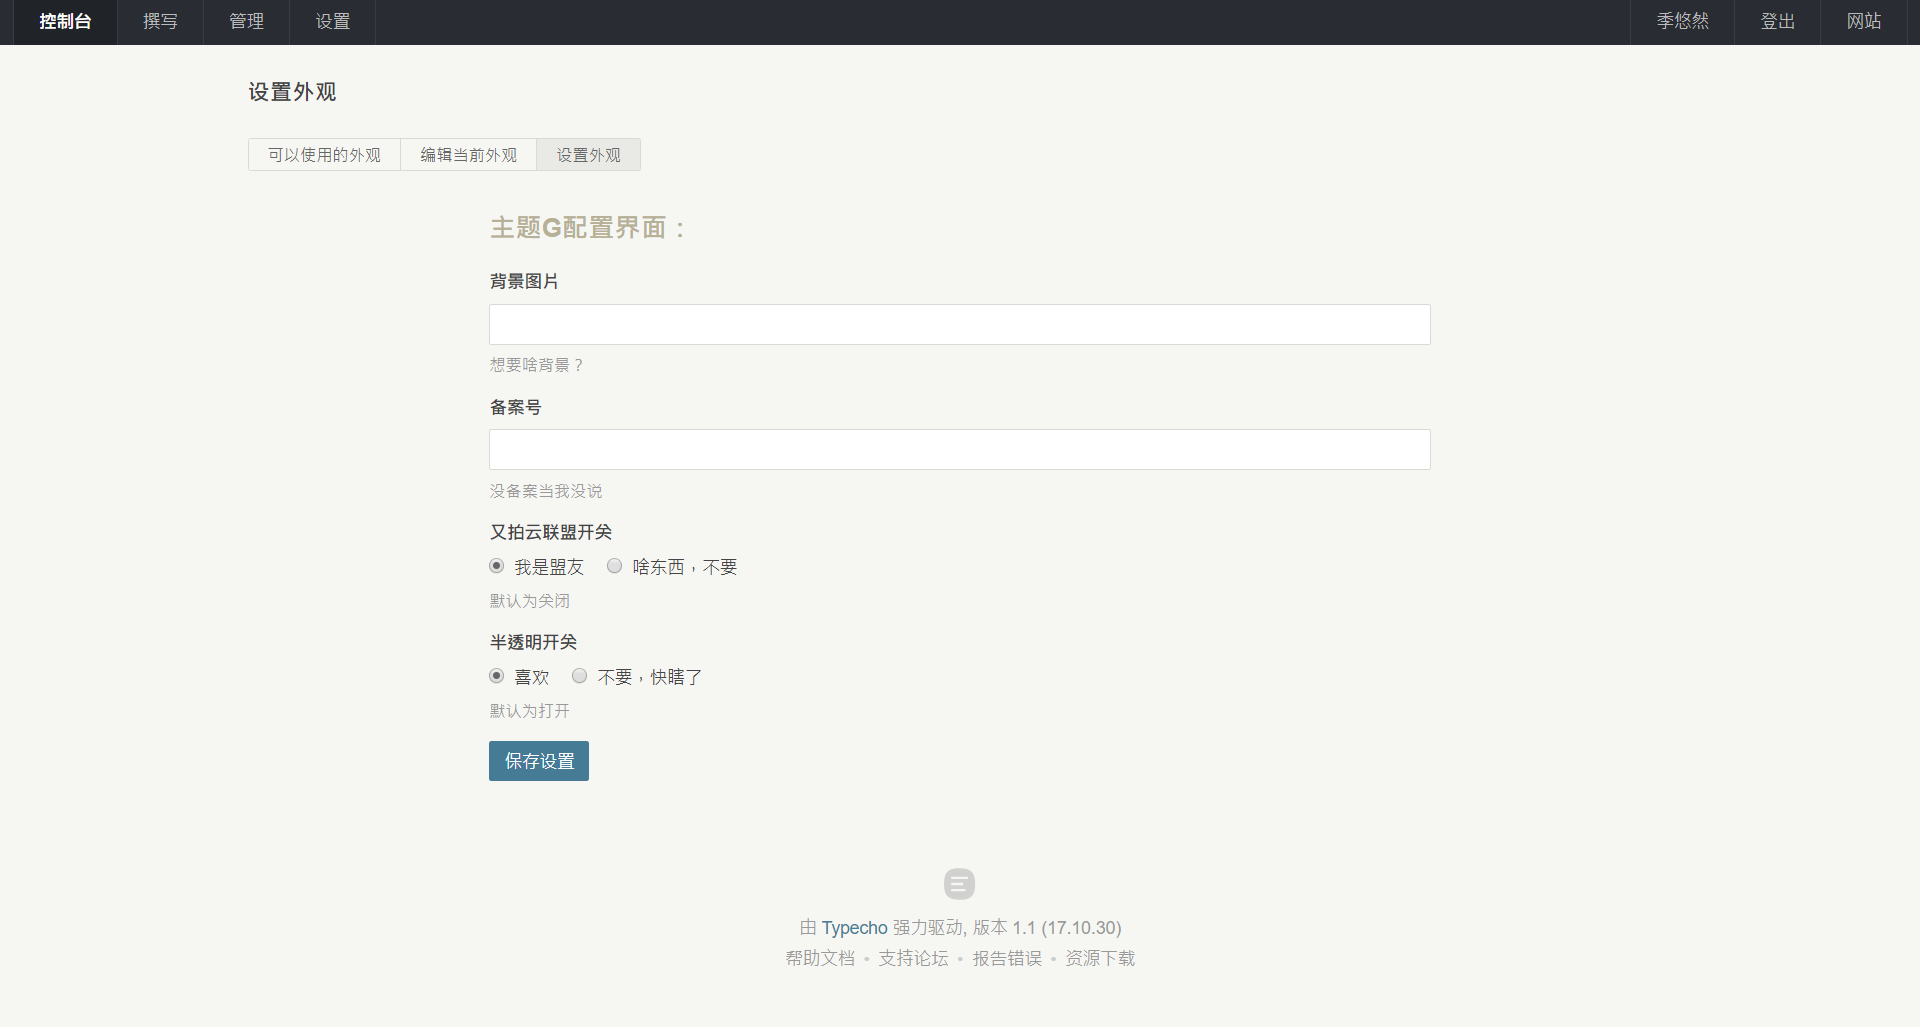Image resolution: width=1920 pixels, height=1027 pixels.
Task: Open the 季悠然 user profile link
Action: [x=1682, y=22]
